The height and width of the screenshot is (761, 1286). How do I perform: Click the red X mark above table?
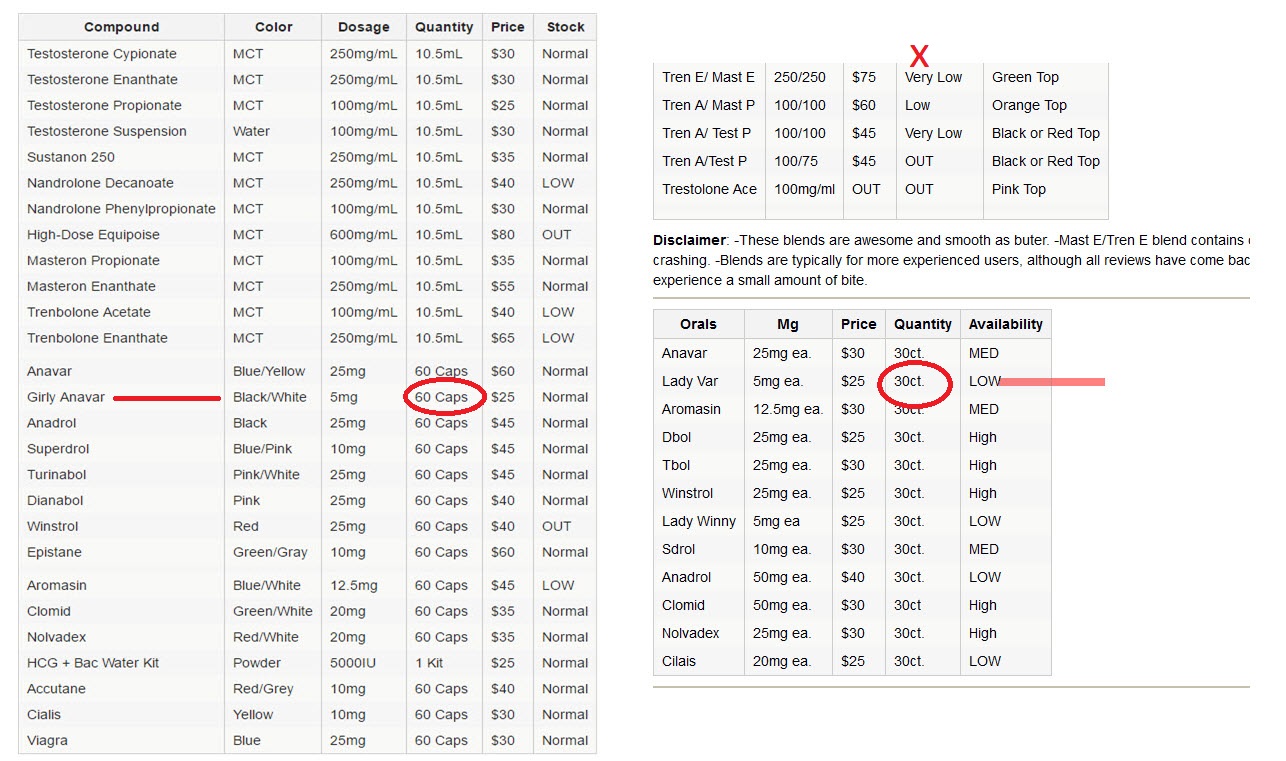(918, 56)
